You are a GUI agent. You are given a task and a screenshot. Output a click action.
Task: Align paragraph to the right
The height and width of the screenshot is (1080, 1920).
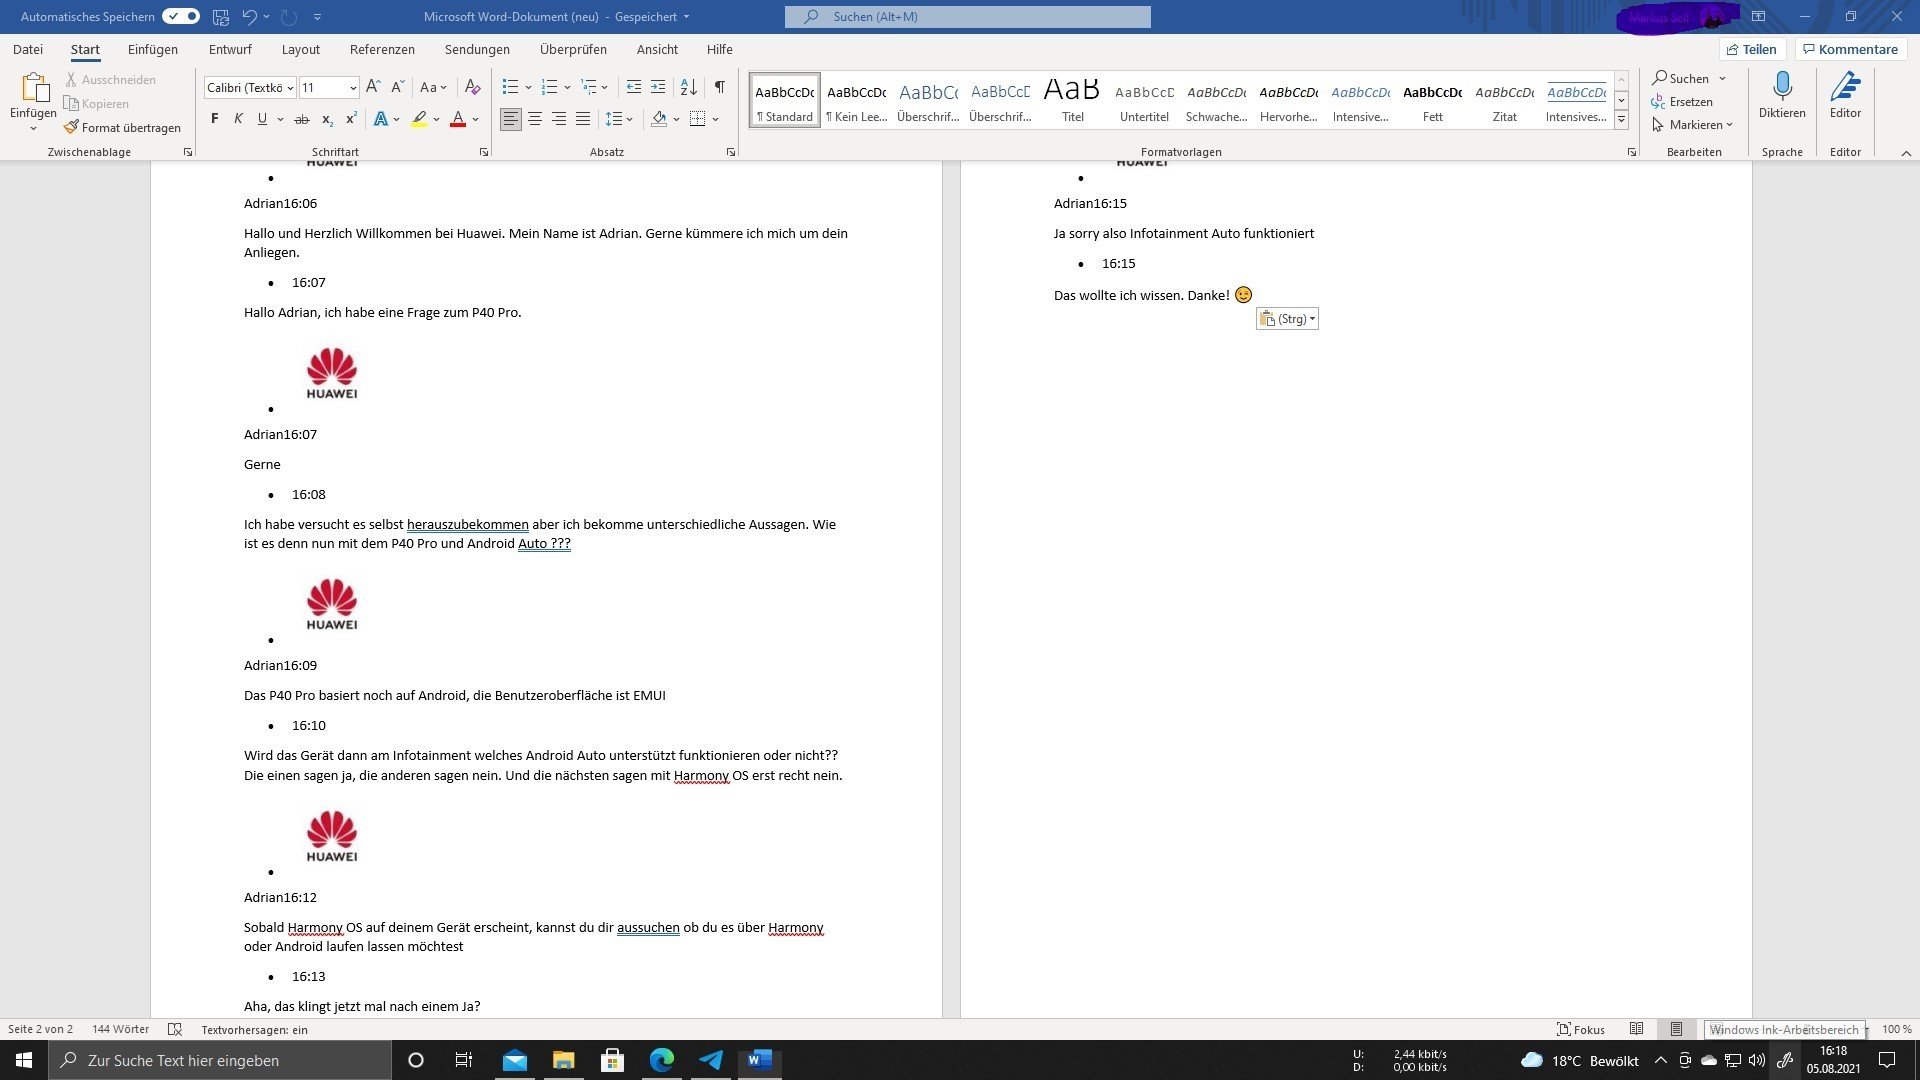(x=559, y=119)
